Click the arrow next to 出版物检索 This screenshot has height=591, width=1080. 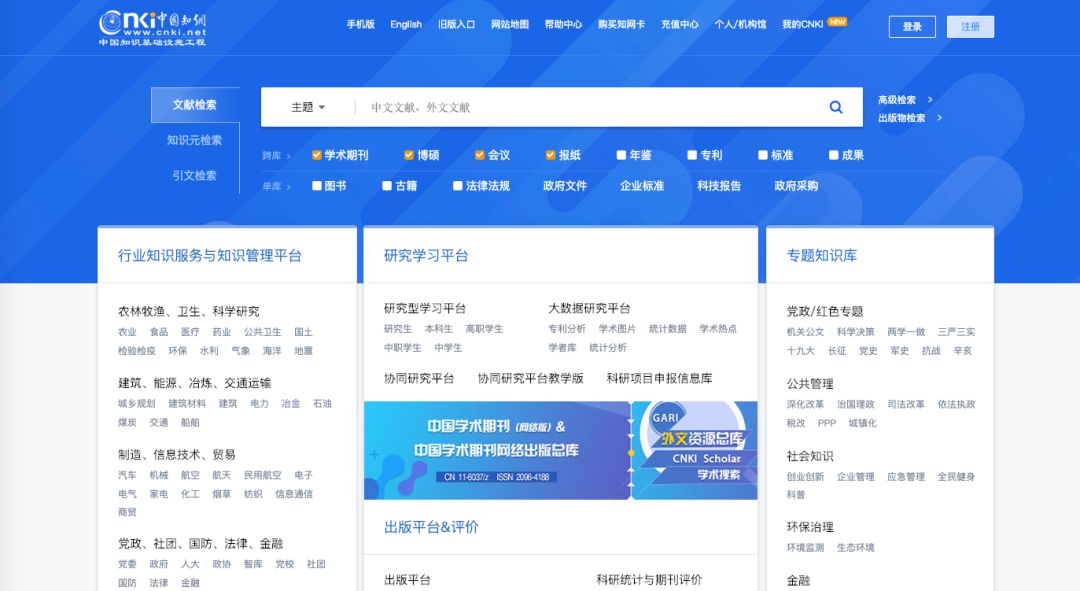pos(939,118)
